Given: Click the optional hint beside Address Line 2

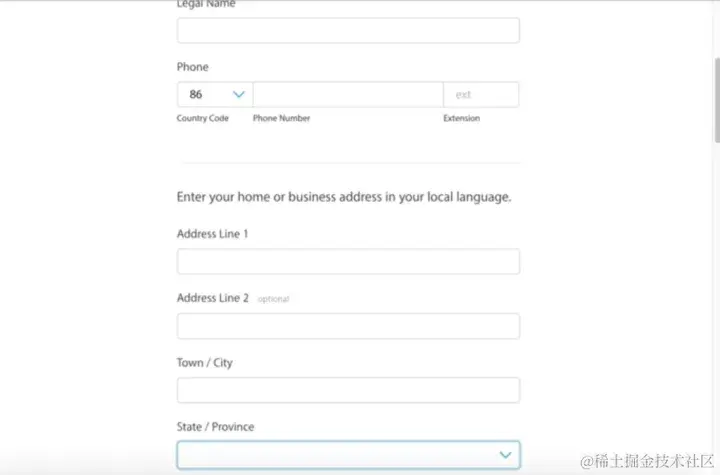Looking at the screenshot, I should tap(274, 299).
